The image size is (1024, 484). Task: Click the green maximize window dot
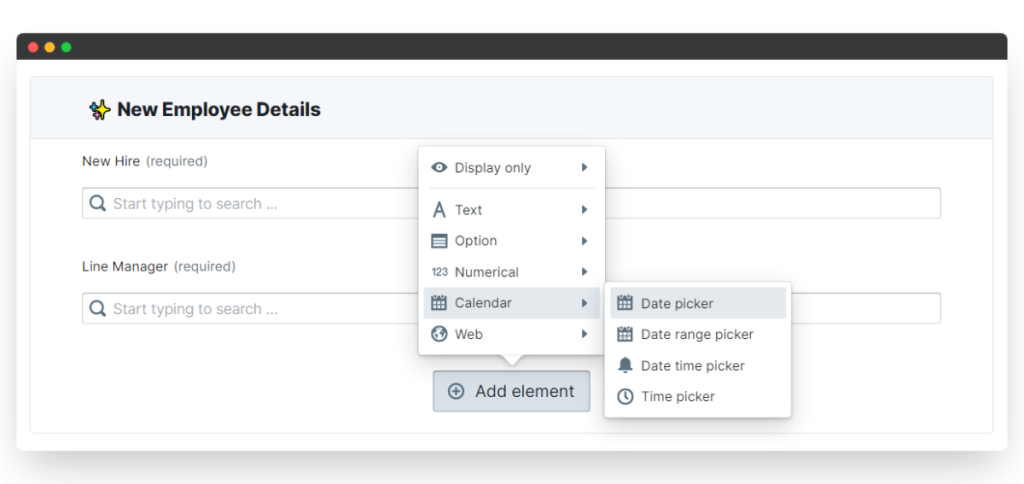tap(66, 47)
